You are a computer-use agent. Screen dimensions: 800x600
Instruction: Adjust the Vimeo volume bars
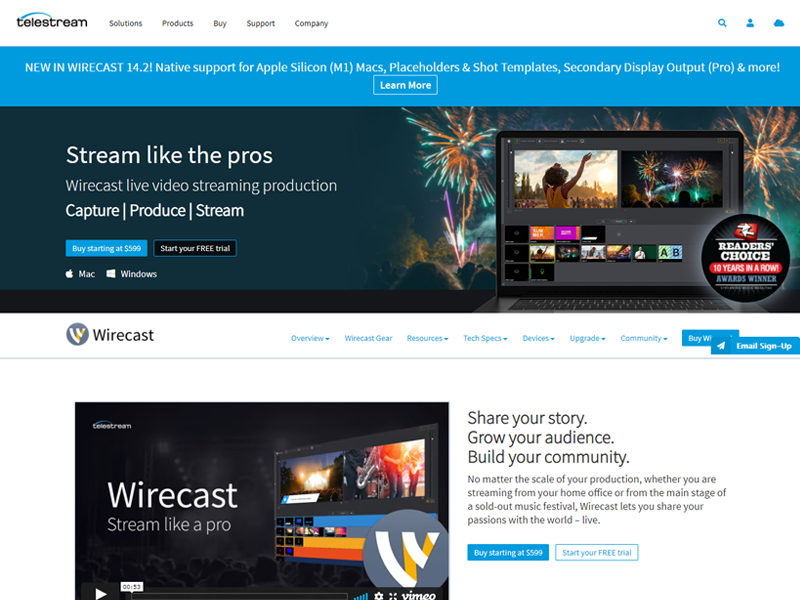[x=361, y=596]
